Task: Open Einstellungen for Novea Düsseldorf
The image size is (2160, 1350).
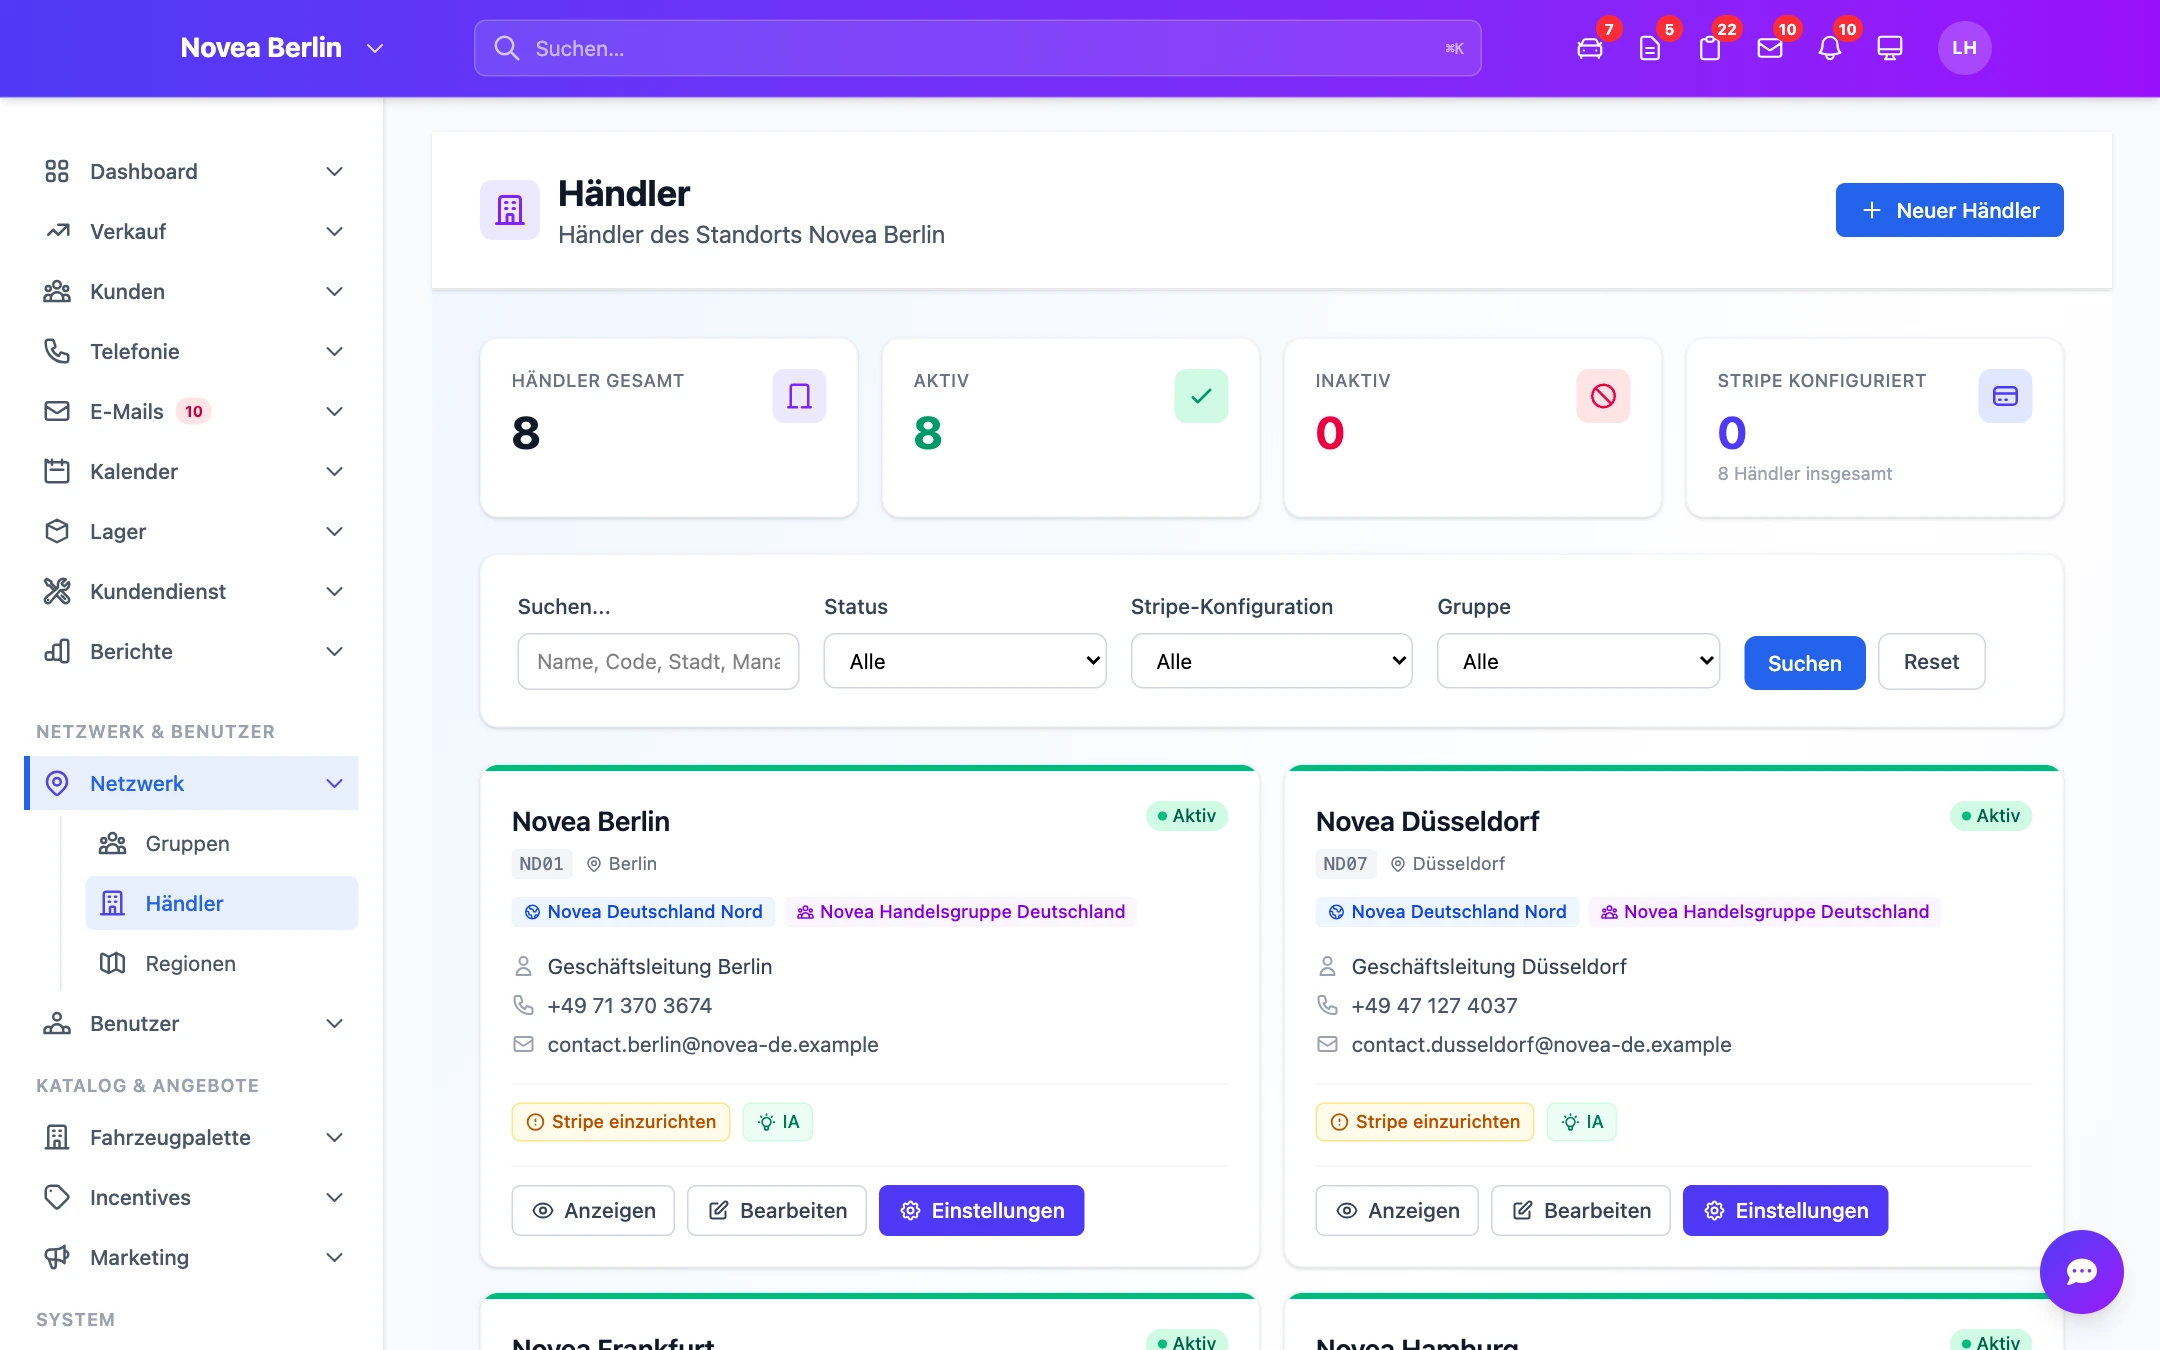Action: click(x=1785, y=1210)
